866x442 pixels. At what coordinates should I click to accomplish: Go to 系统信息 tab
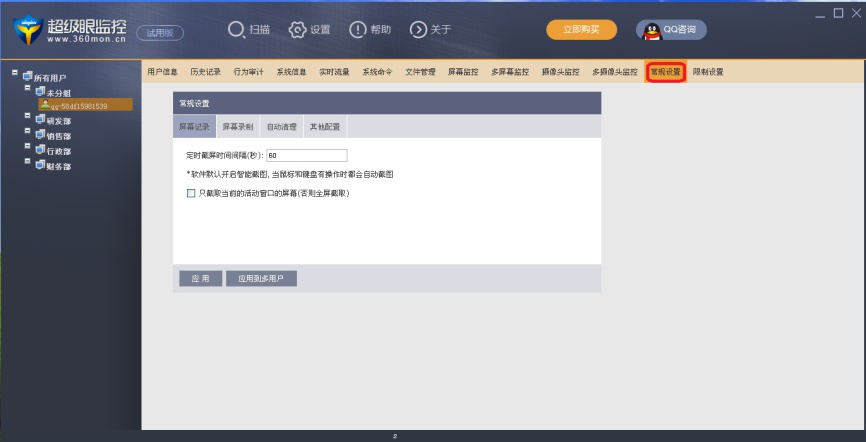click(x=291, y=72)
